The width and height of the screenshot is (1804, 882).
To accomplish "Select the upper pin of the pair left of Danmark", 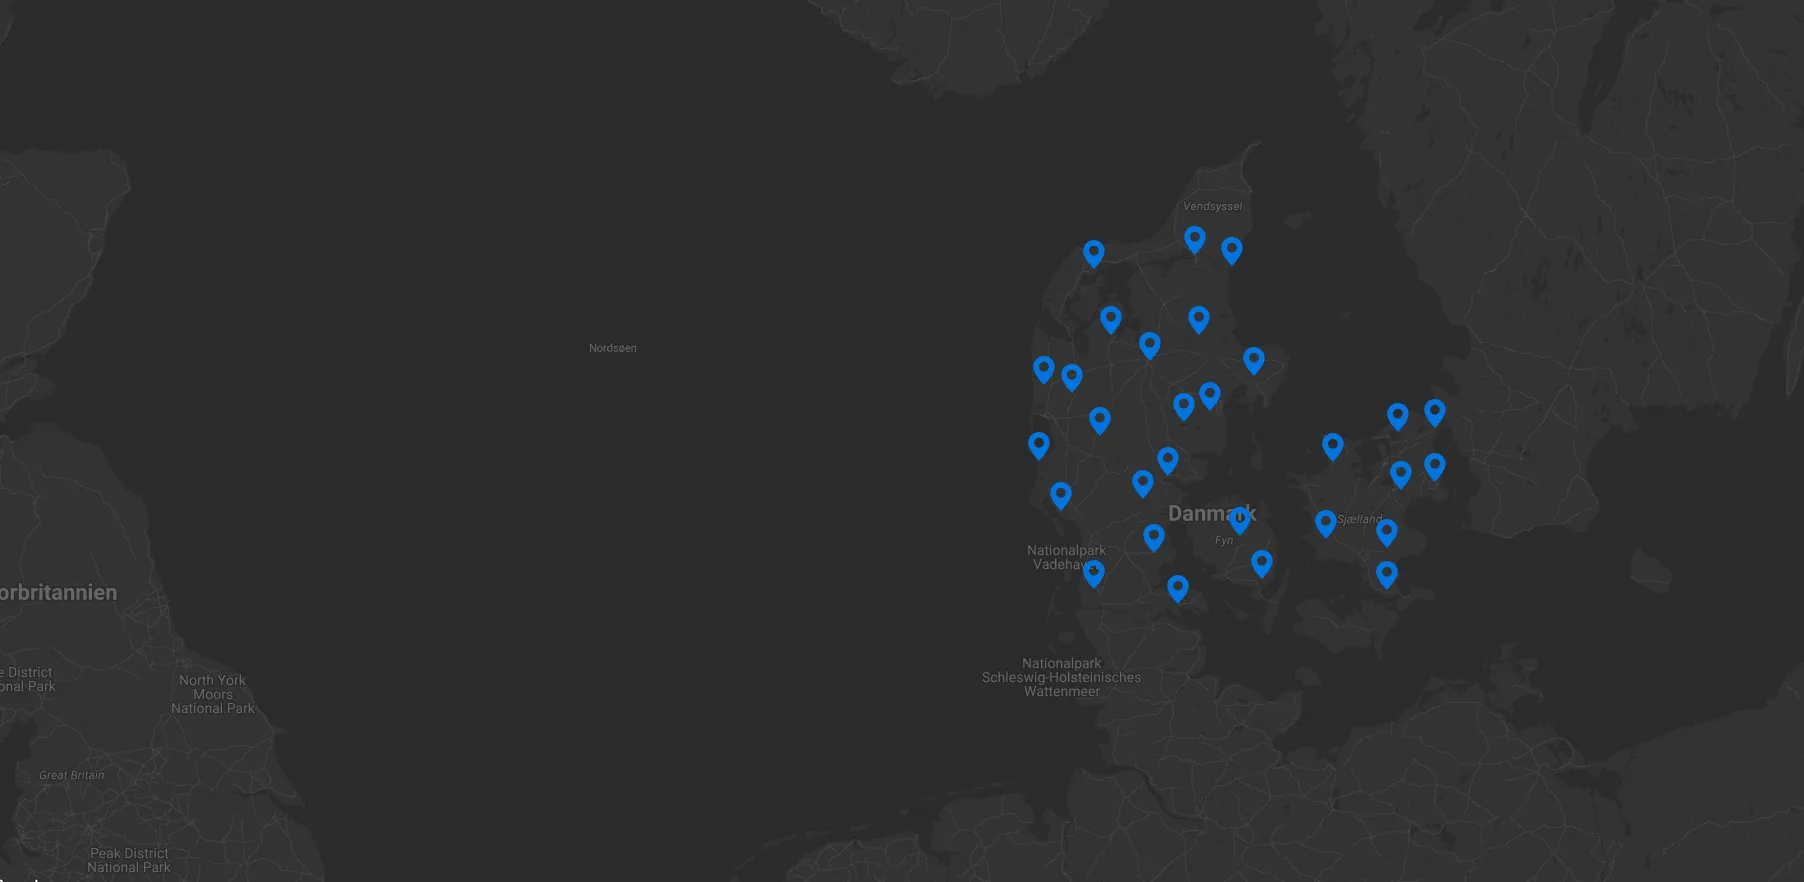I will (1168, 460).
